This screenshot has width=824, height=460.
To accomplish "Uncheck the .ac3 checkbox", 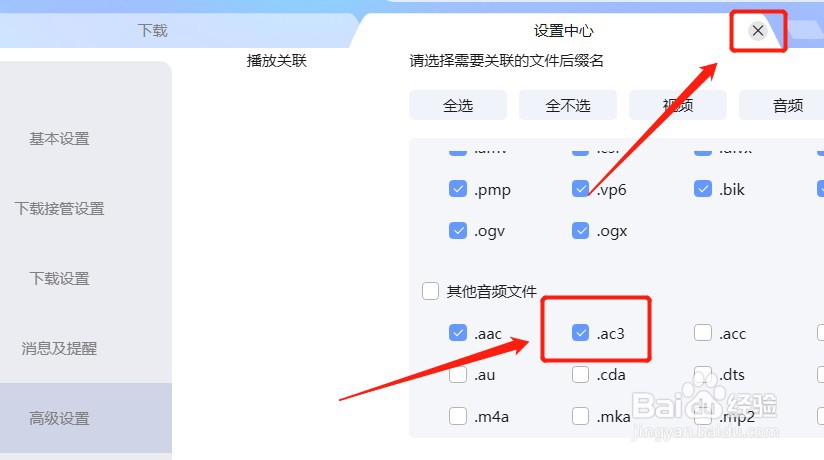I will tap(580, 333).
